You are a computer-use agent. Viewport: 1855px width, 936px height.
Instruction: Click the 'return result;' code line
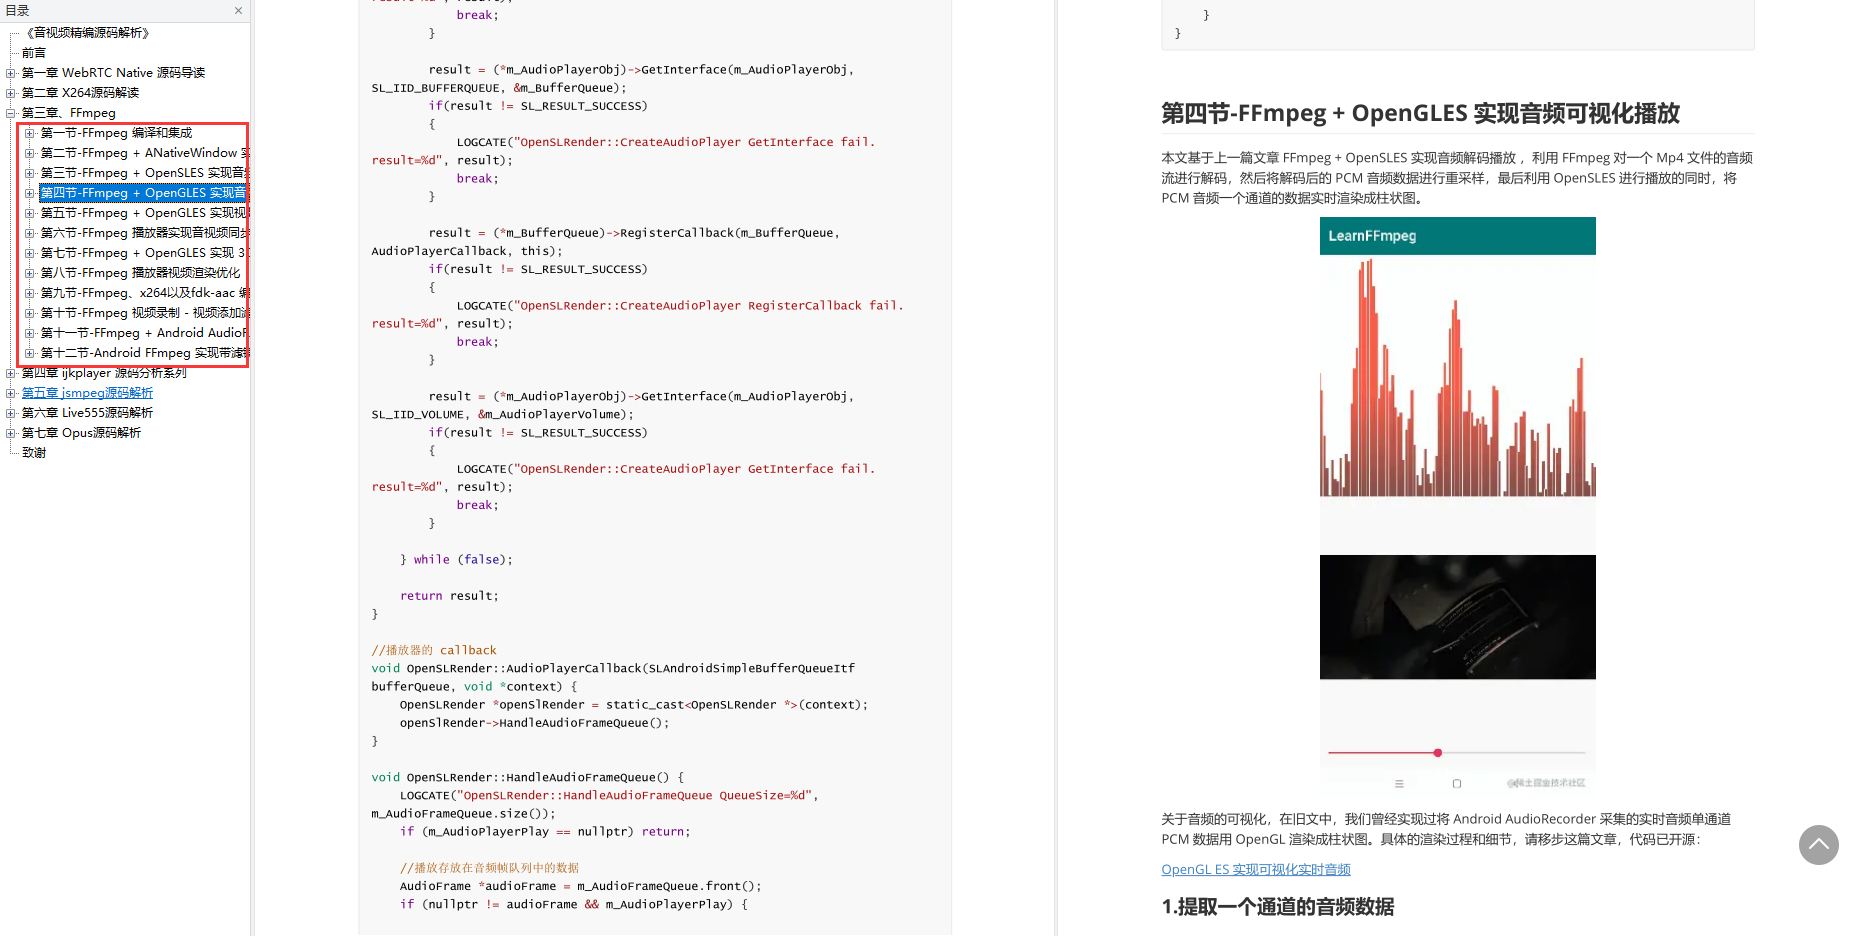(449, 596)
